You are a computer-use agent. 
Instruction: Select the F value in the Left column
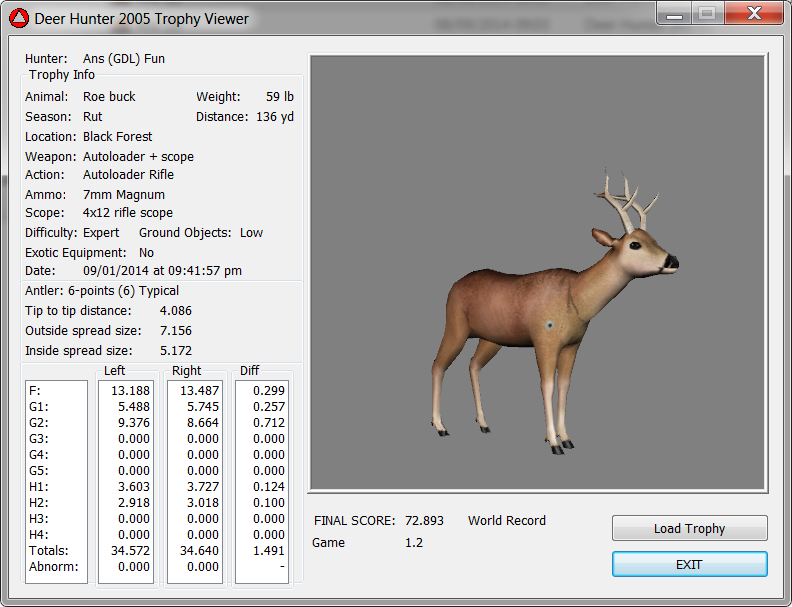pyautogui.click(x=131, y=390)
